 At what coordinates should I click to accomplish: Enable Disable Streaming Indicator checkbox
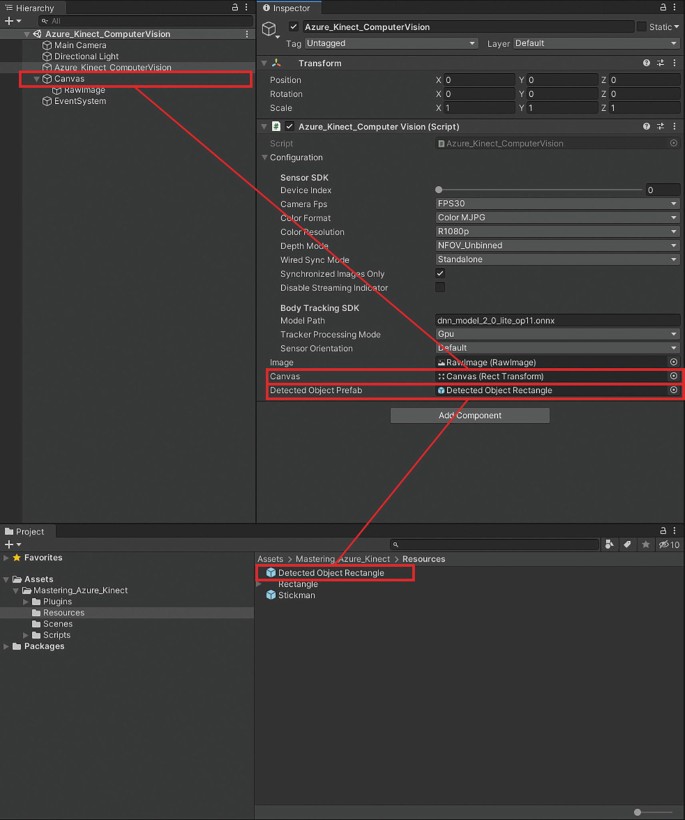(440, 288)
